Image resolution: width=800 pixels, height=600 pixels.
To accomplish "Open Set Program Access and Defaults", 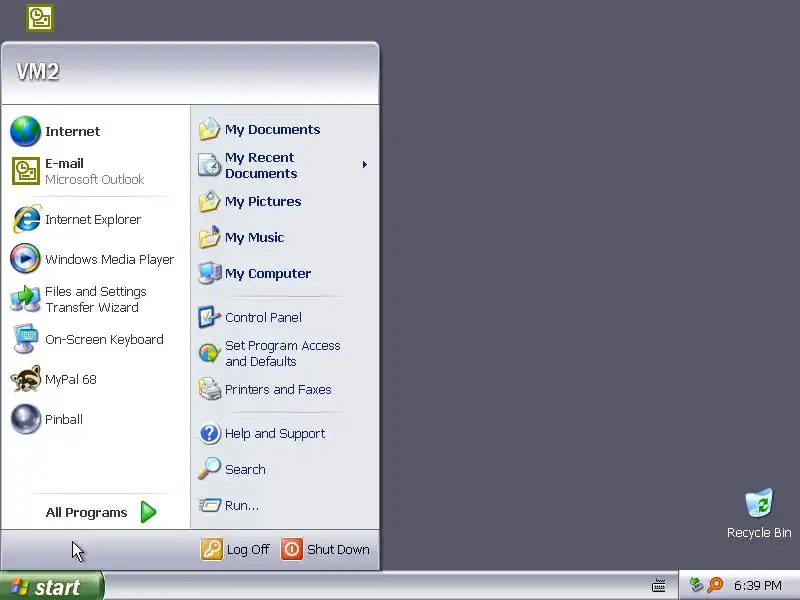I will pos(285,353).
